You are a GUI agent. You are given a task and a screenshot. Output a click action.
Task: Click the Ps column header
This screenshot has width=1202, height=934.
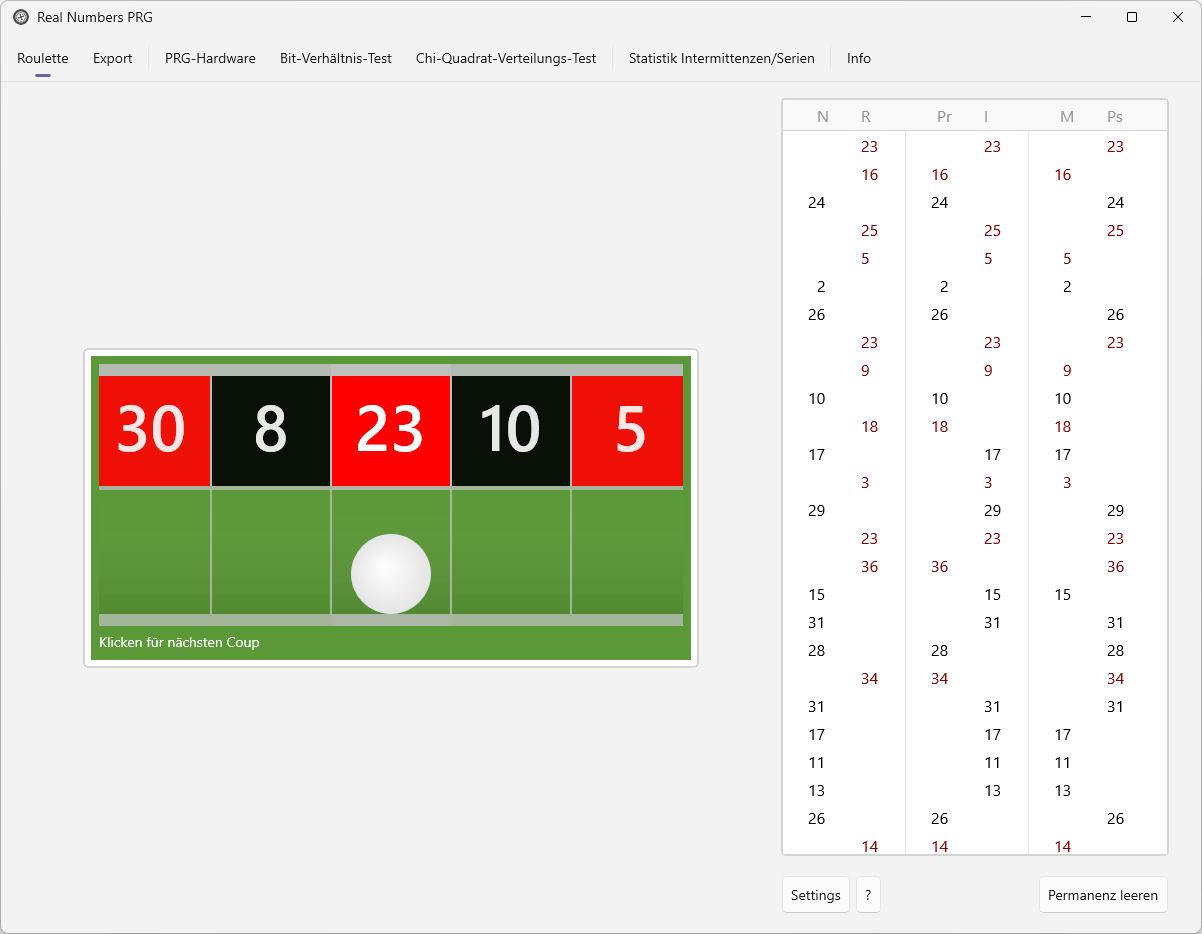(1115, 116)
